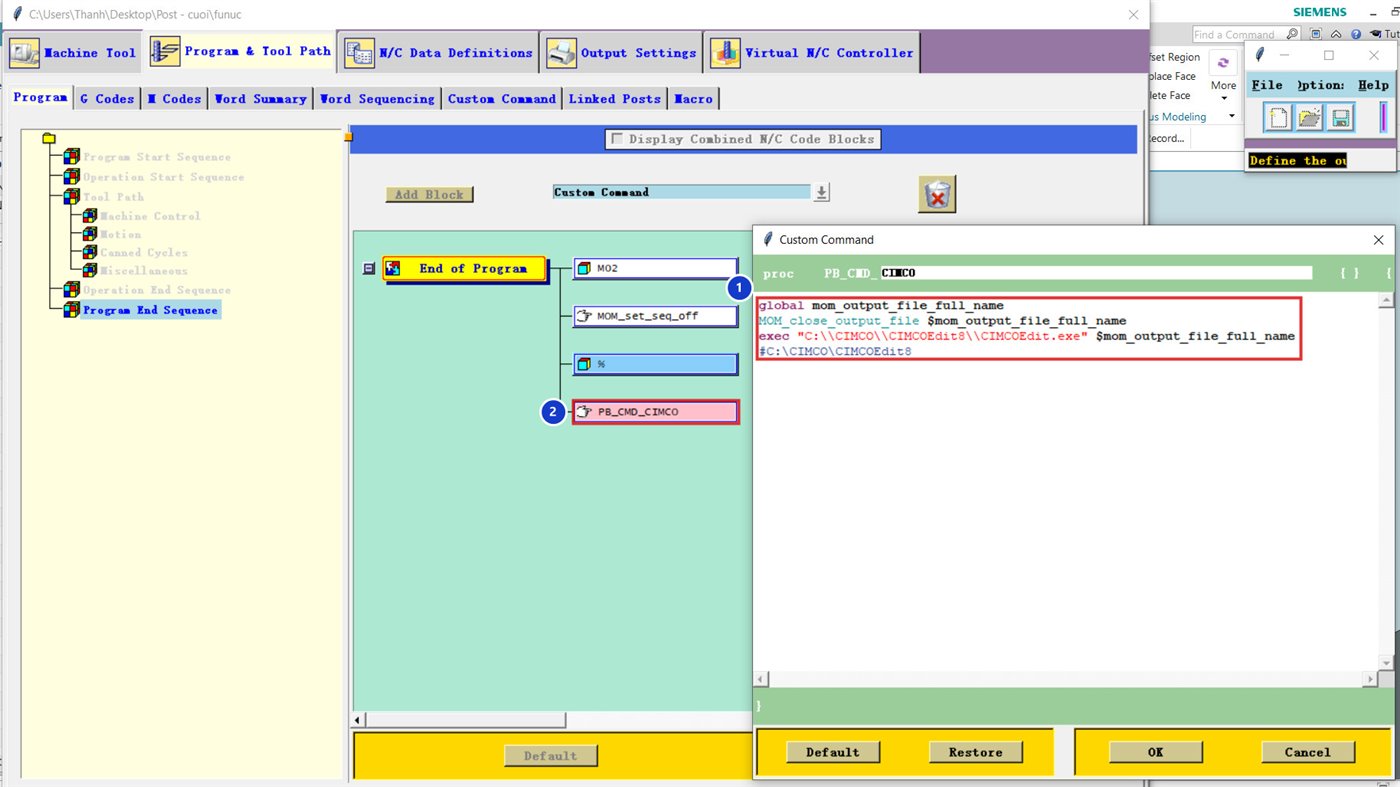Click the cube icon beside Machine Control
The width and height of the screenshot is (1400, 787).
90,216
